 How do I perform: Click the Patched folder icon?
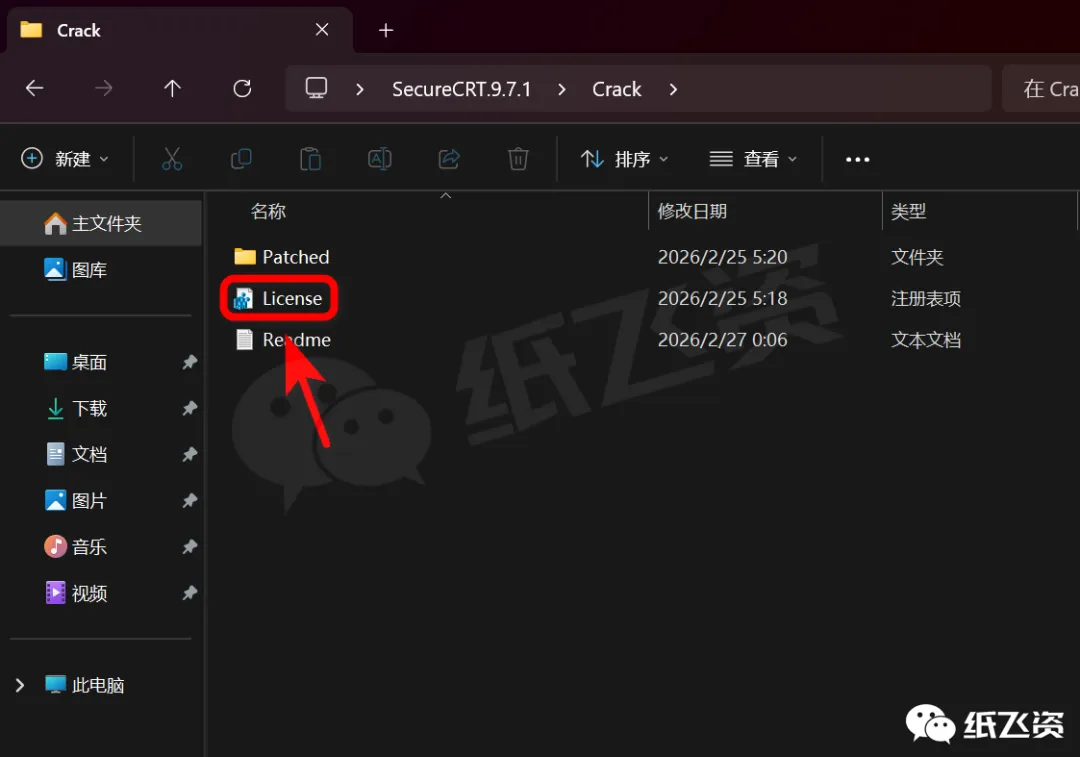click(x=245, y=257)
